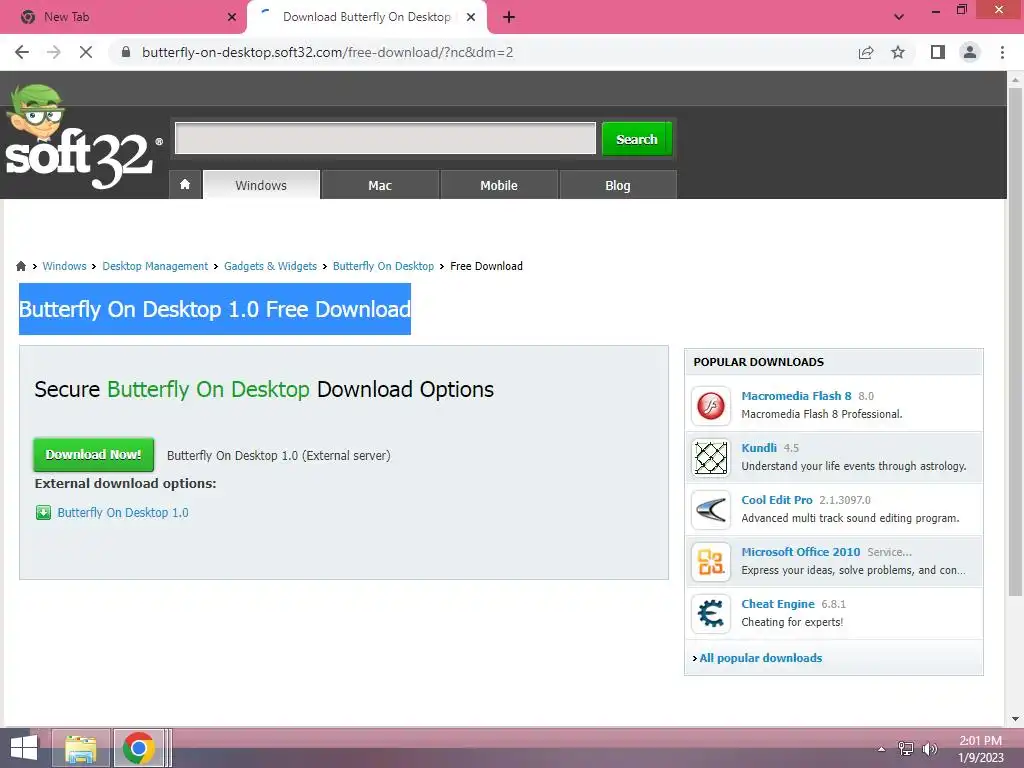Select the Mac navigation tab

pyautogui.click(x=380, y=185)
